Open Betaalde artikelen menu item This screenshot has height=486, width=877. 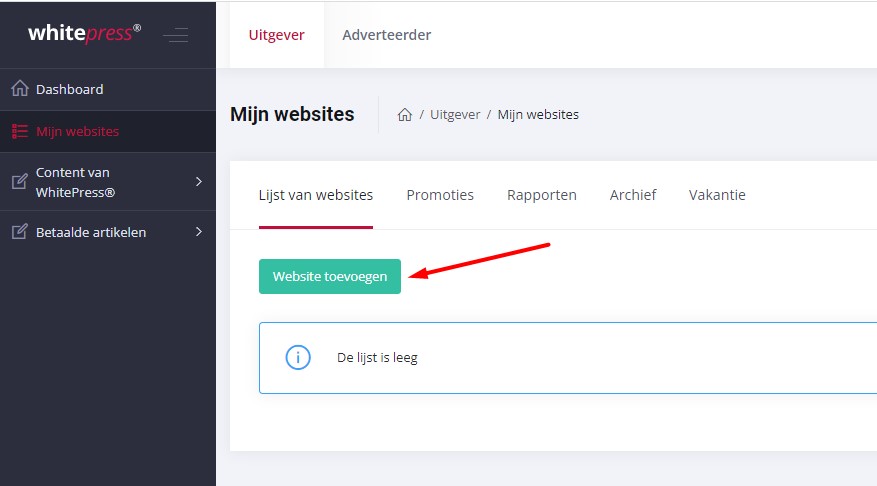click(x=108, y=232)
